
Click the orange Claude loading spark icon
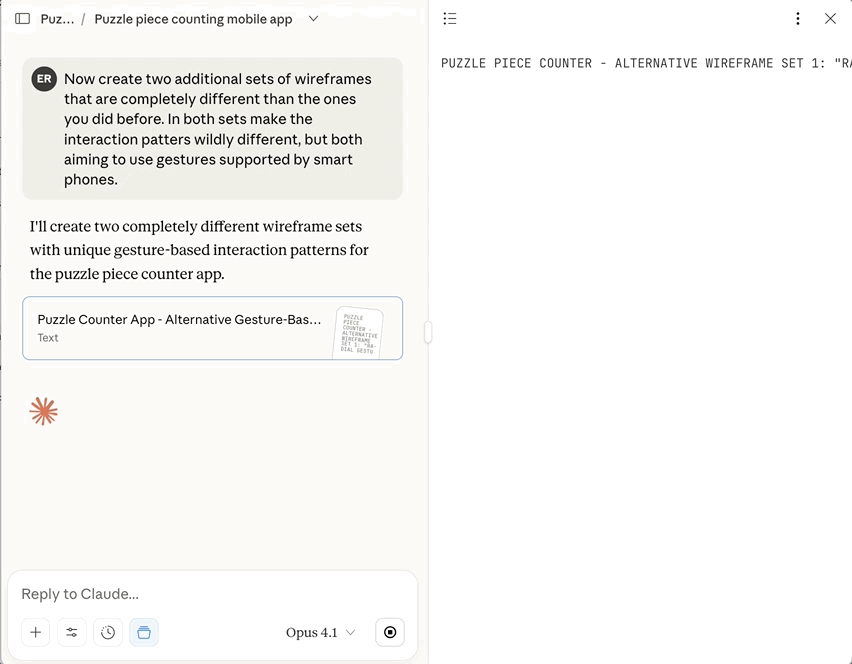(x=44, y=411)
